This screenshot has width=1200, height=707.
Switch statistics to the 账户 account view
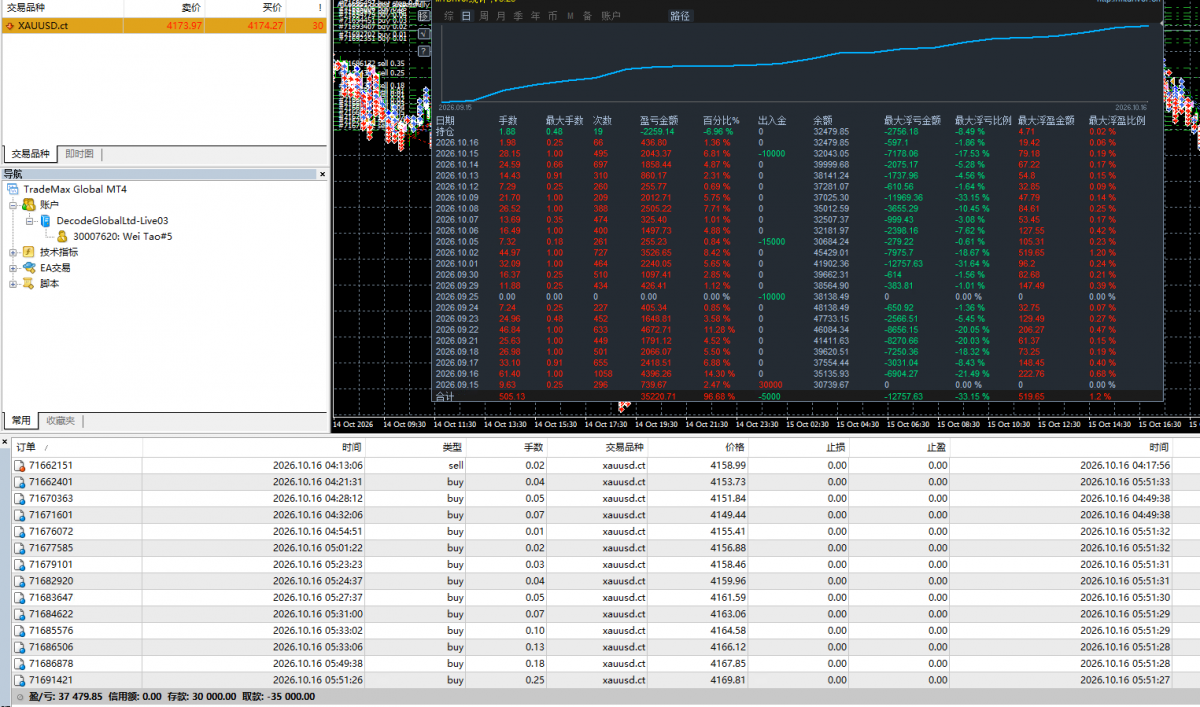click(x=610, y=16)
